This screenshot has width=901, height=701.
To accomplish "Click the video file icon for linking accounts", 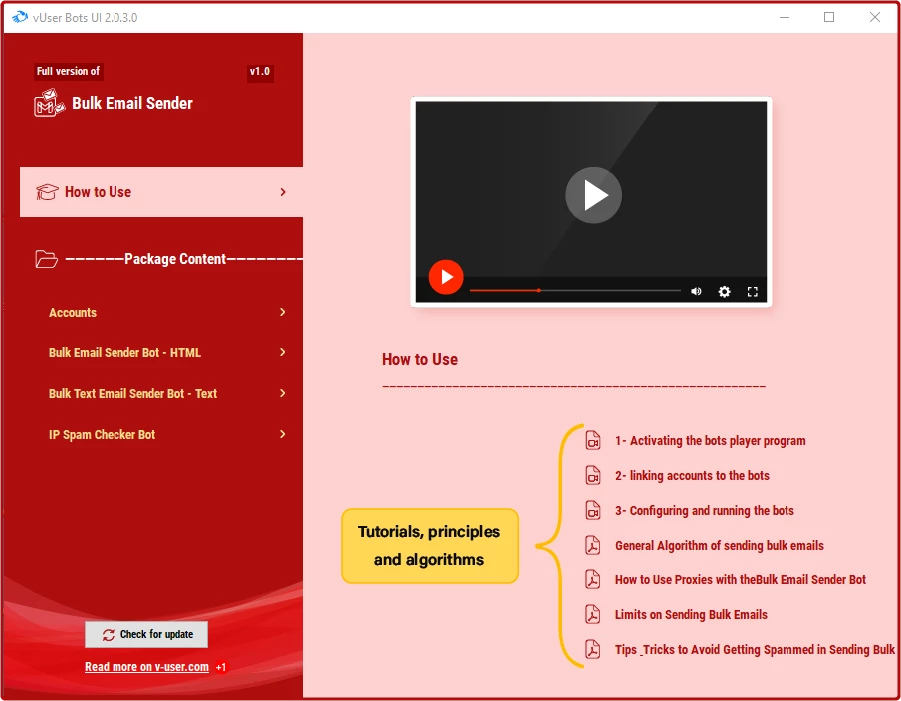I will (x=593, y=476).
